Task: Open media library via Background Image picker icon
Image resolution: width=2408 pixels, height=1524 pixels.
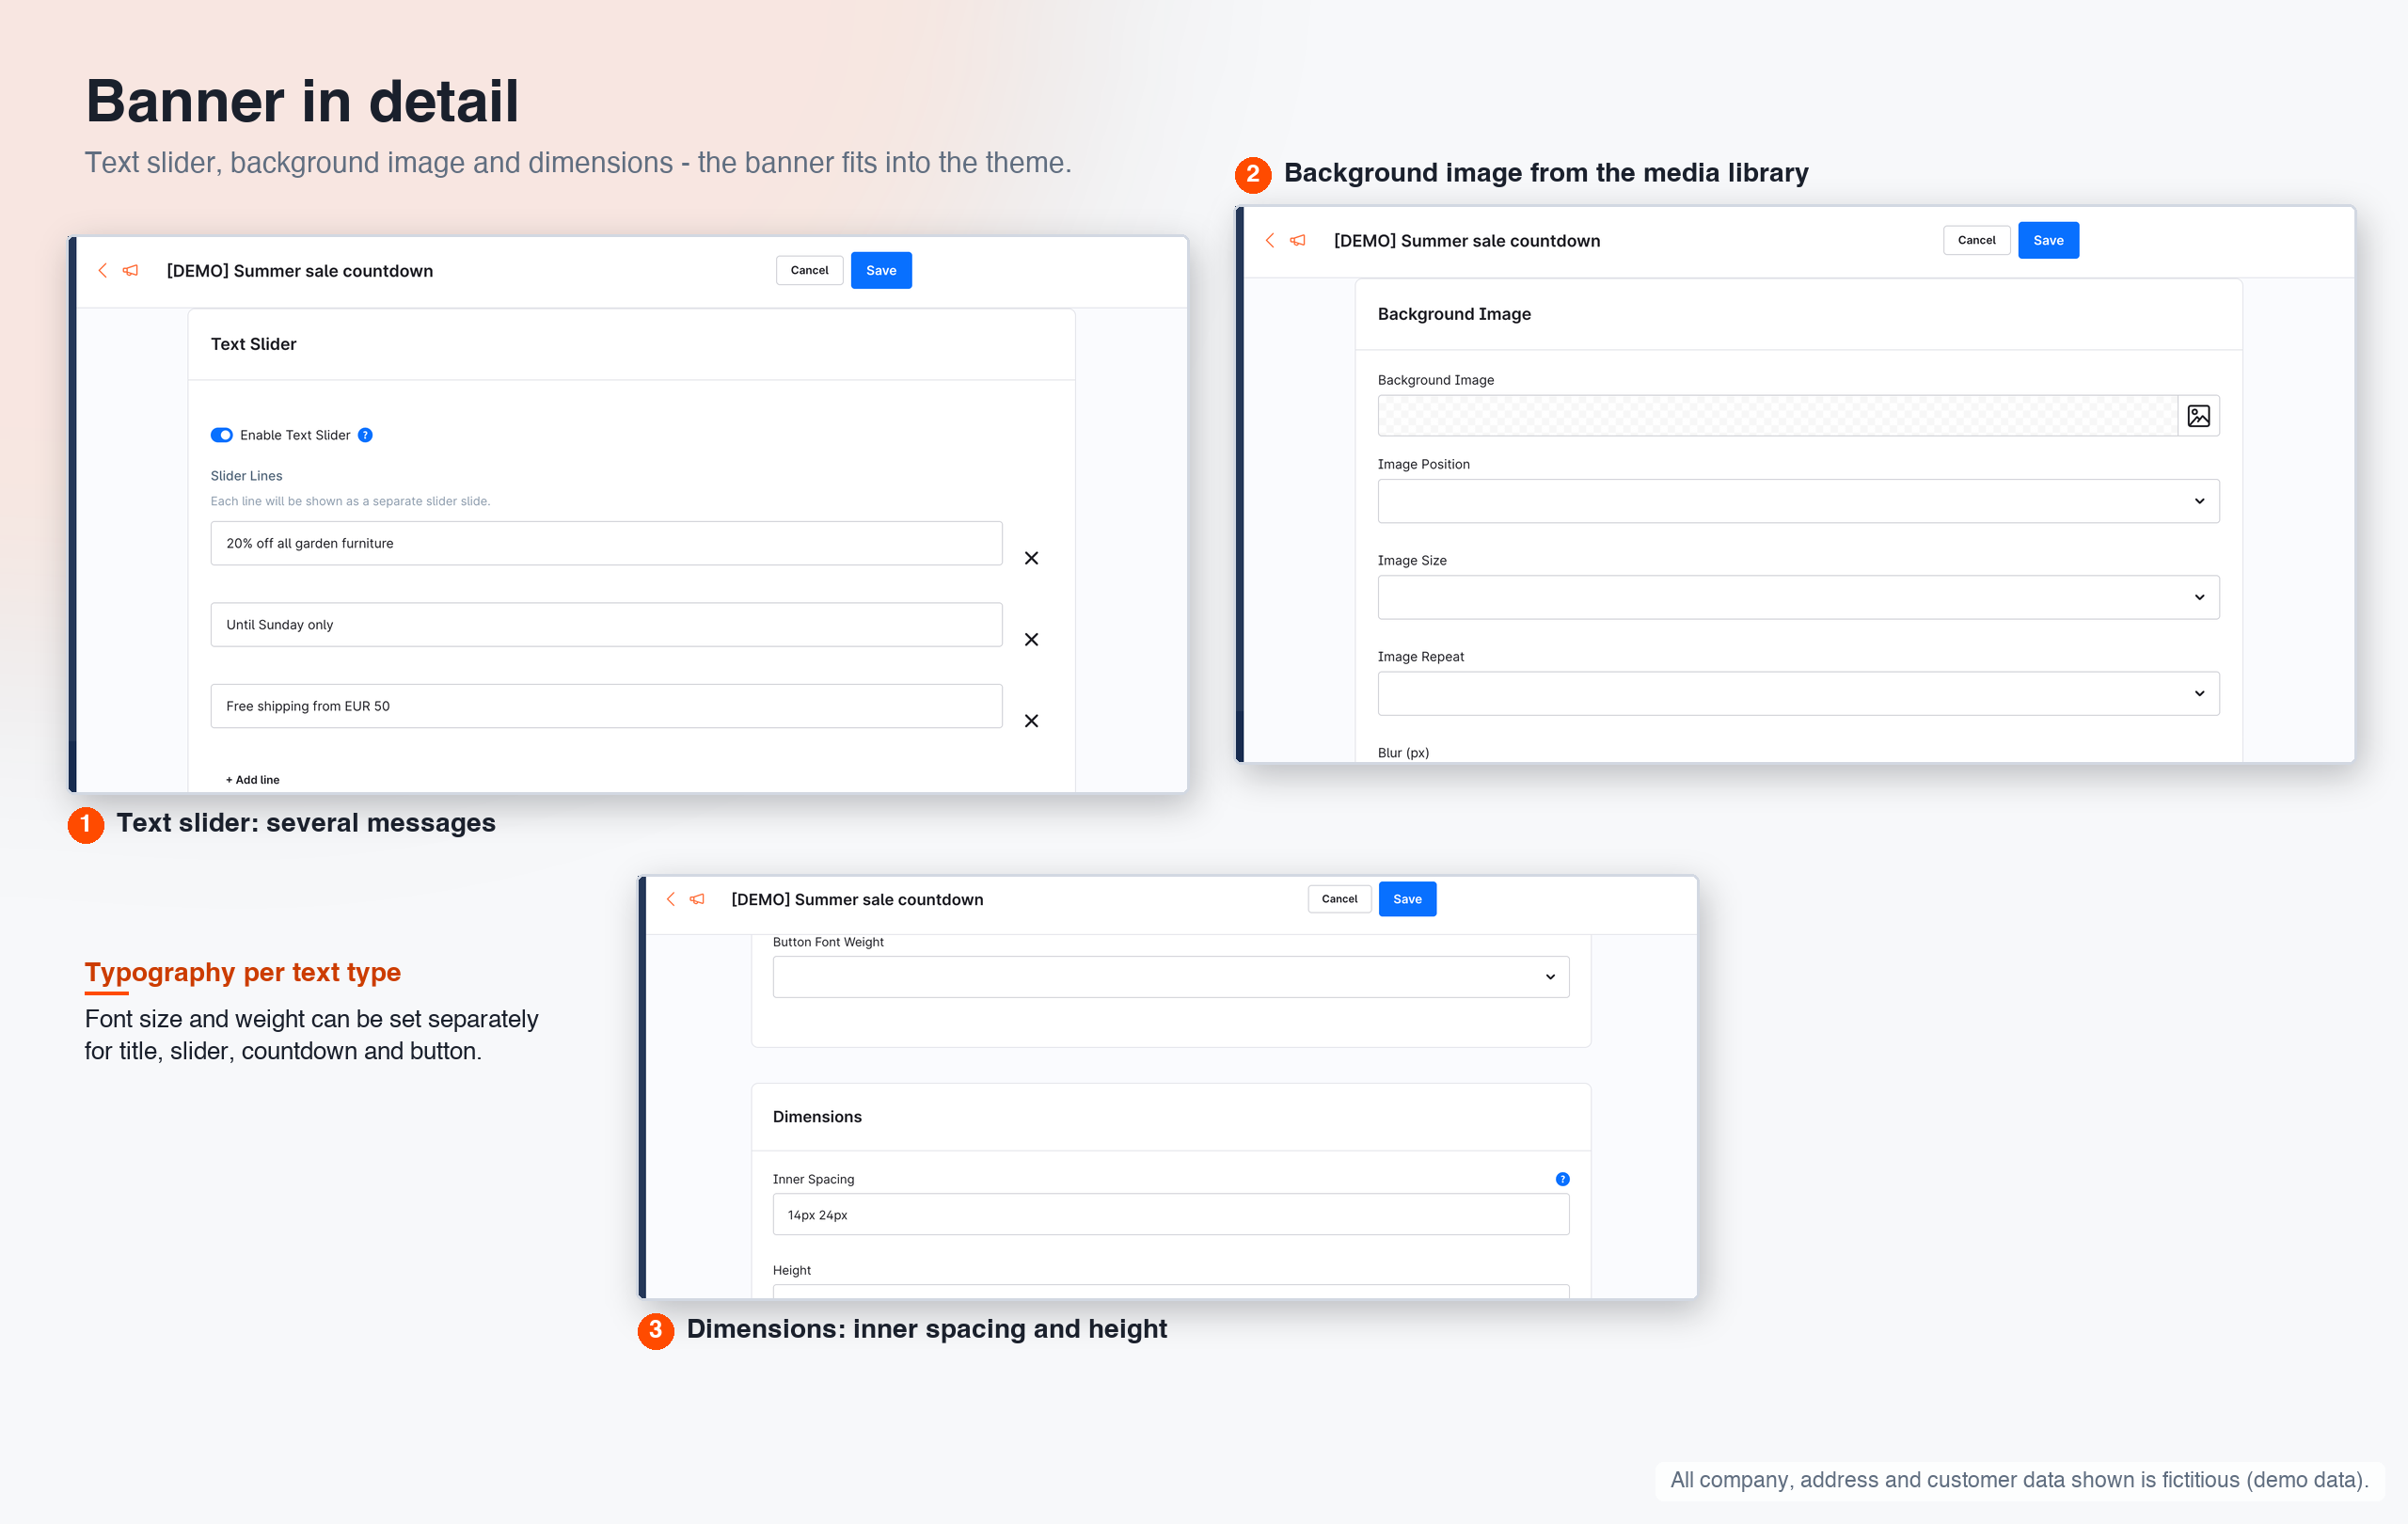Action: 2198,416
